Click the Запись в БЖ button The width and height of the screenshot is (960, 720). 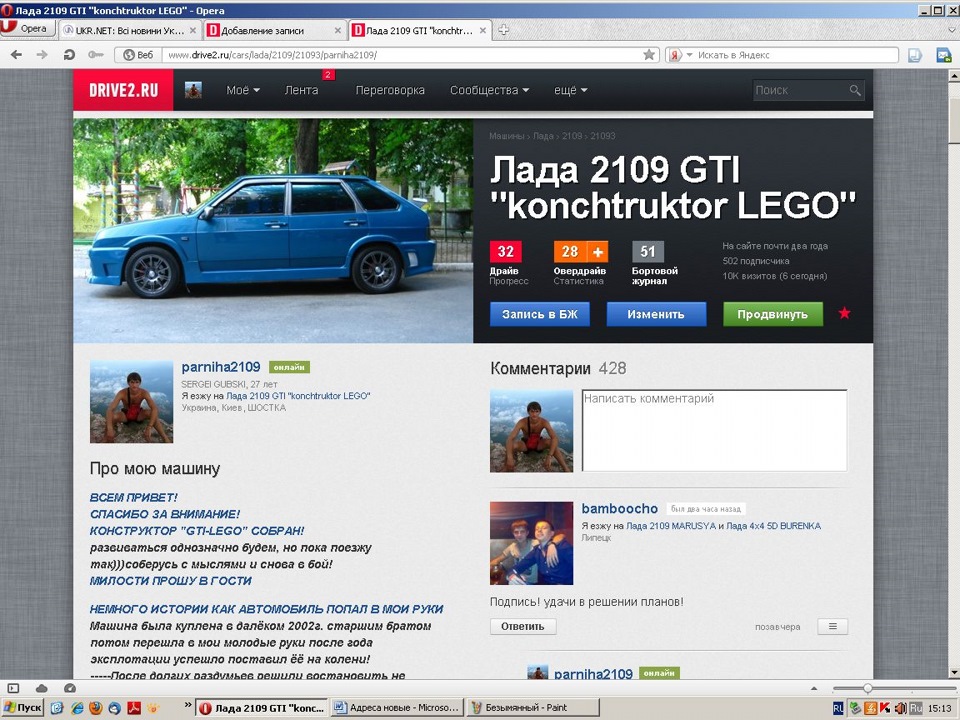[539, 314]
